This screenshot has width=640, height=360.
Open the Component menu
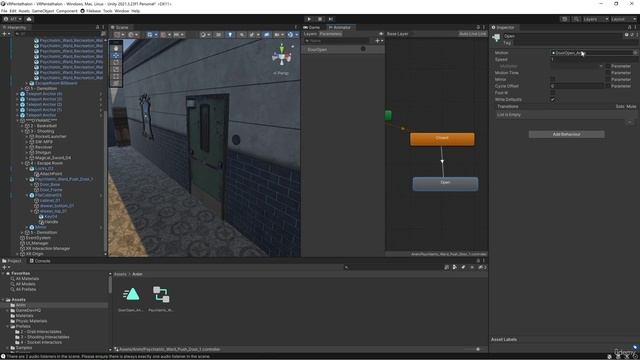click(67, 11)
